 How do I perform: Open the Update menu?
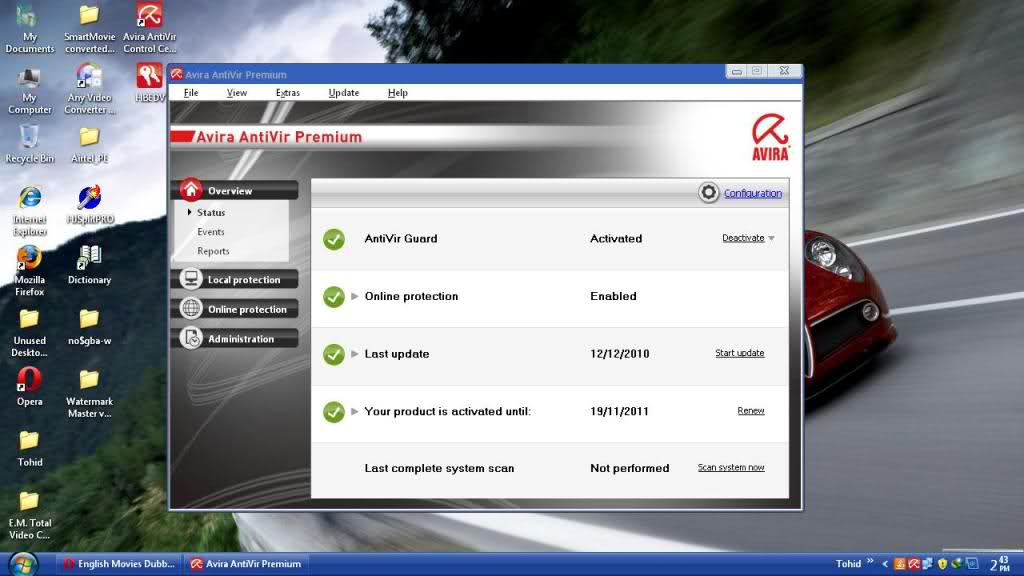344,93
